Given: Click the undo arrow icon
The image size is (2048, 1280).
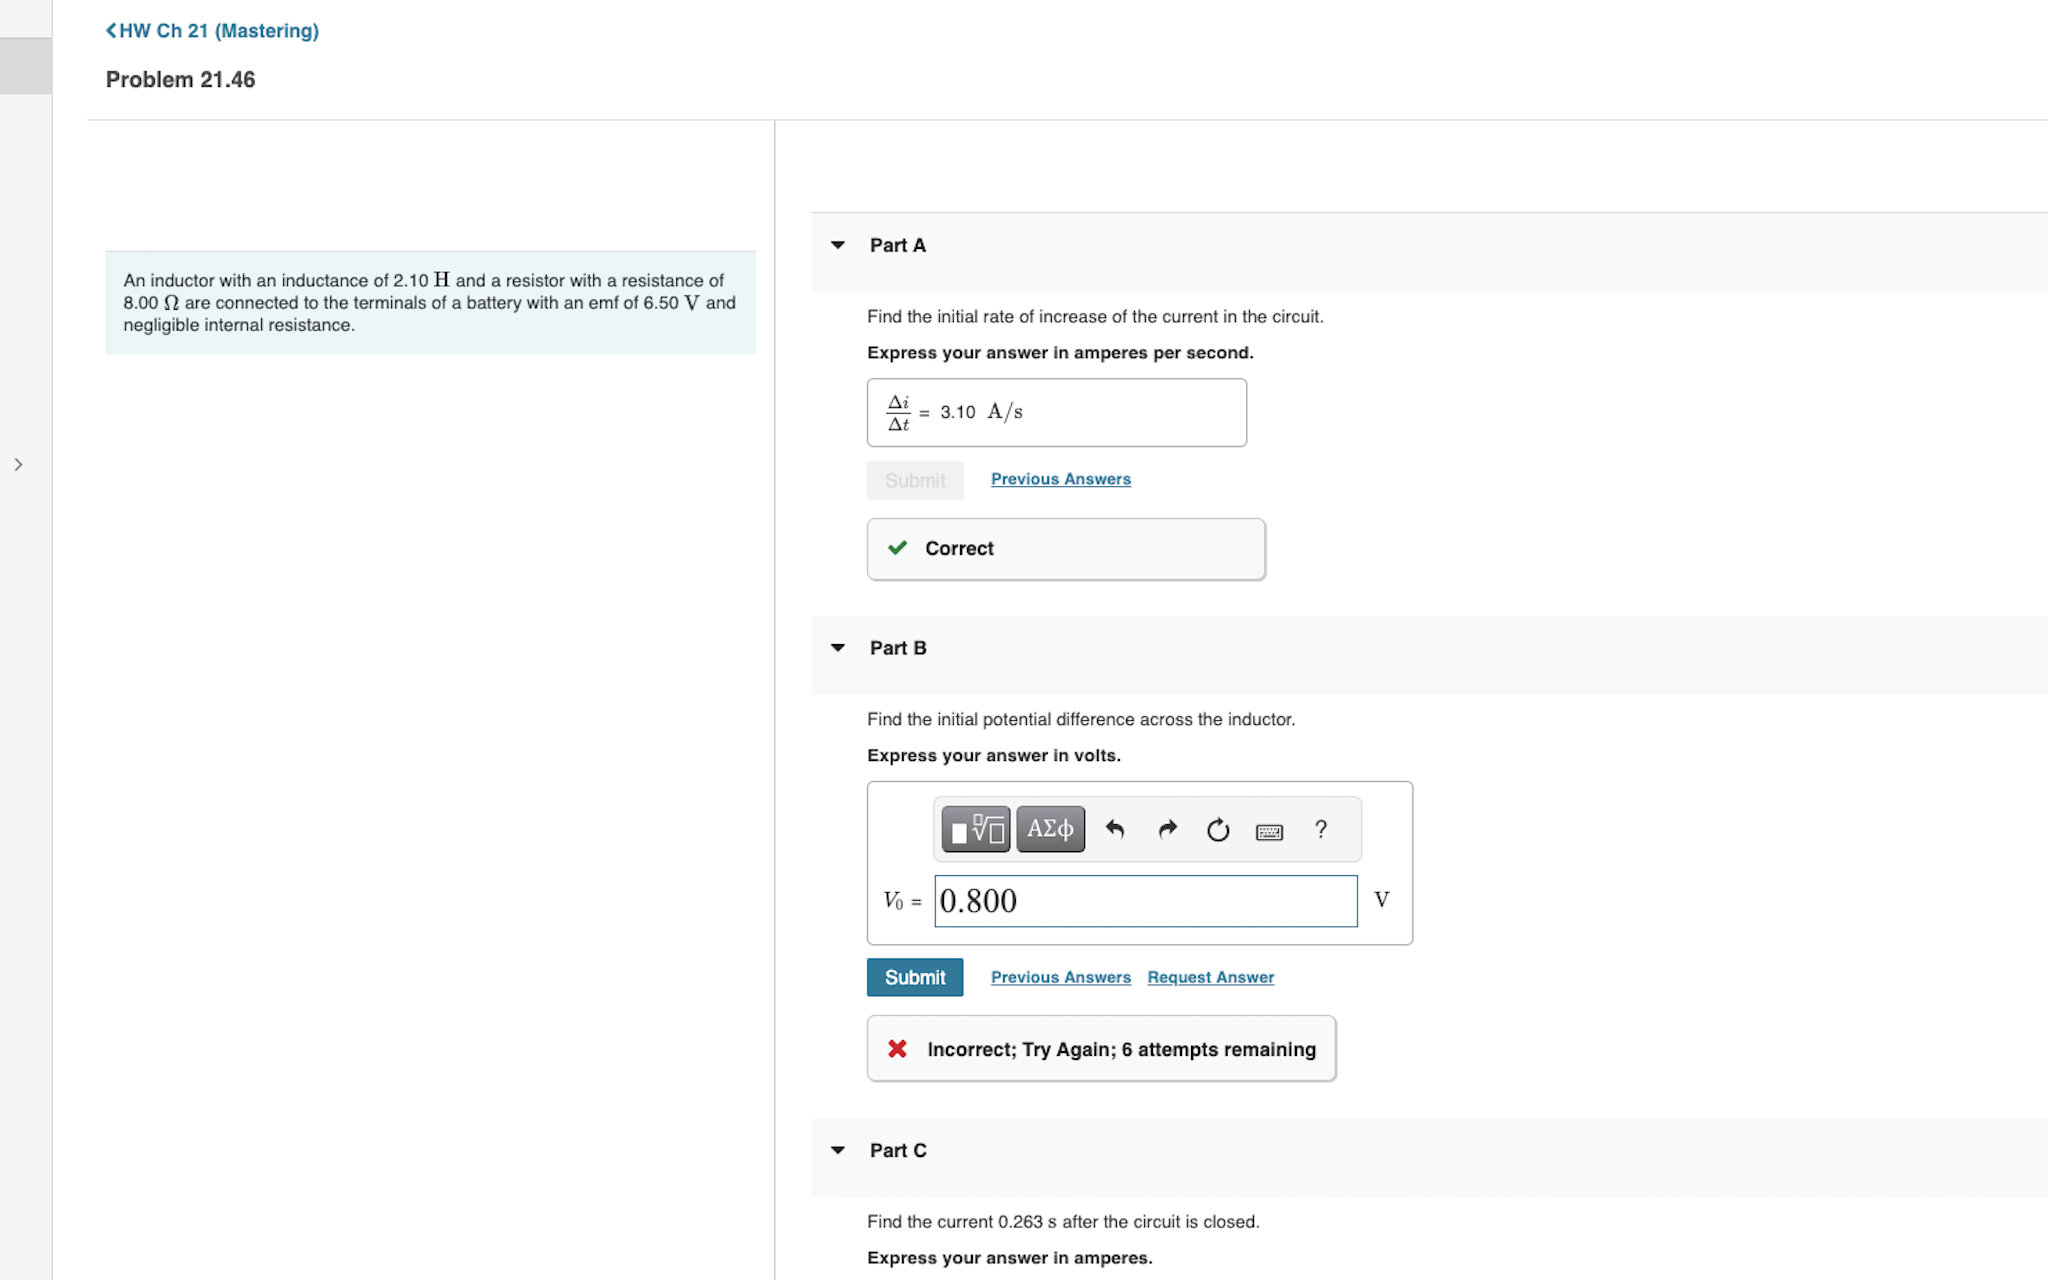Looking at the screenshot, I should tap(1115, 829).
